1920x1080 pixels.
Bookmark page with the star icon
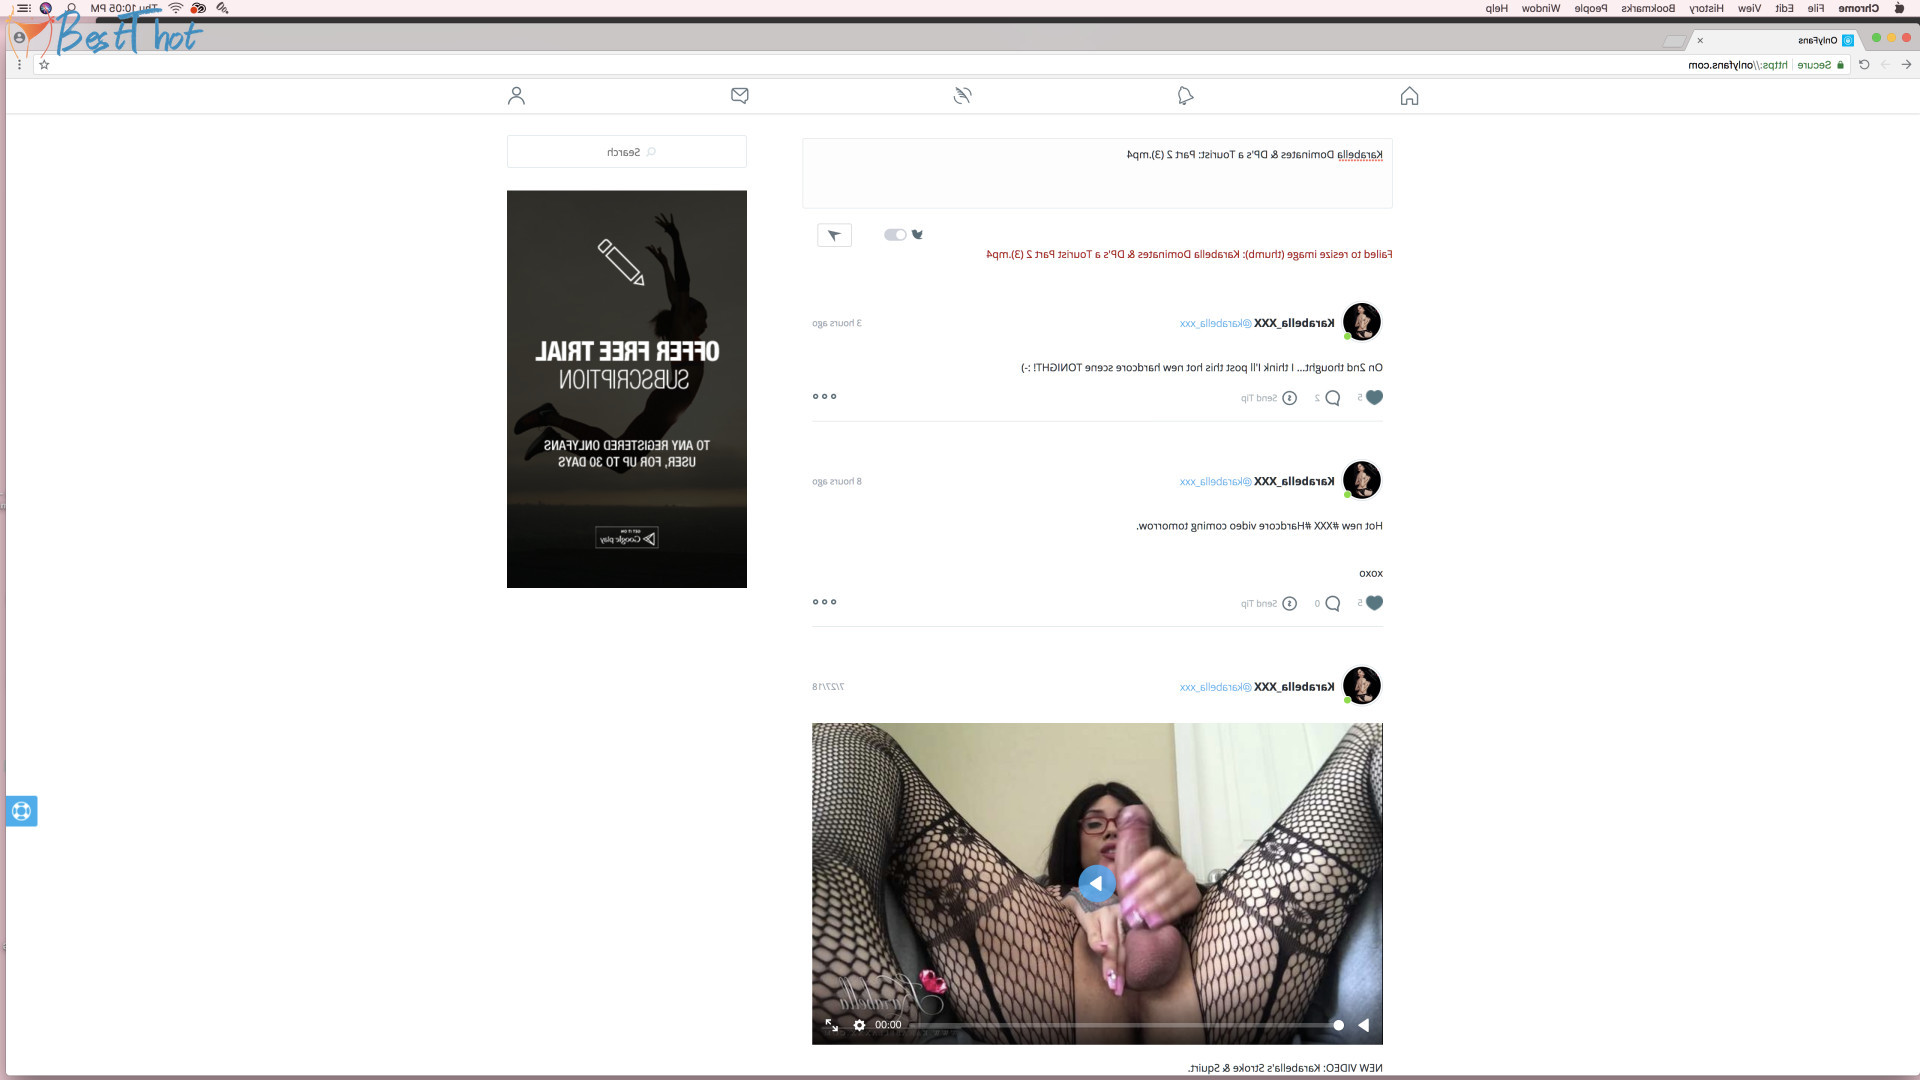point(44,65)
